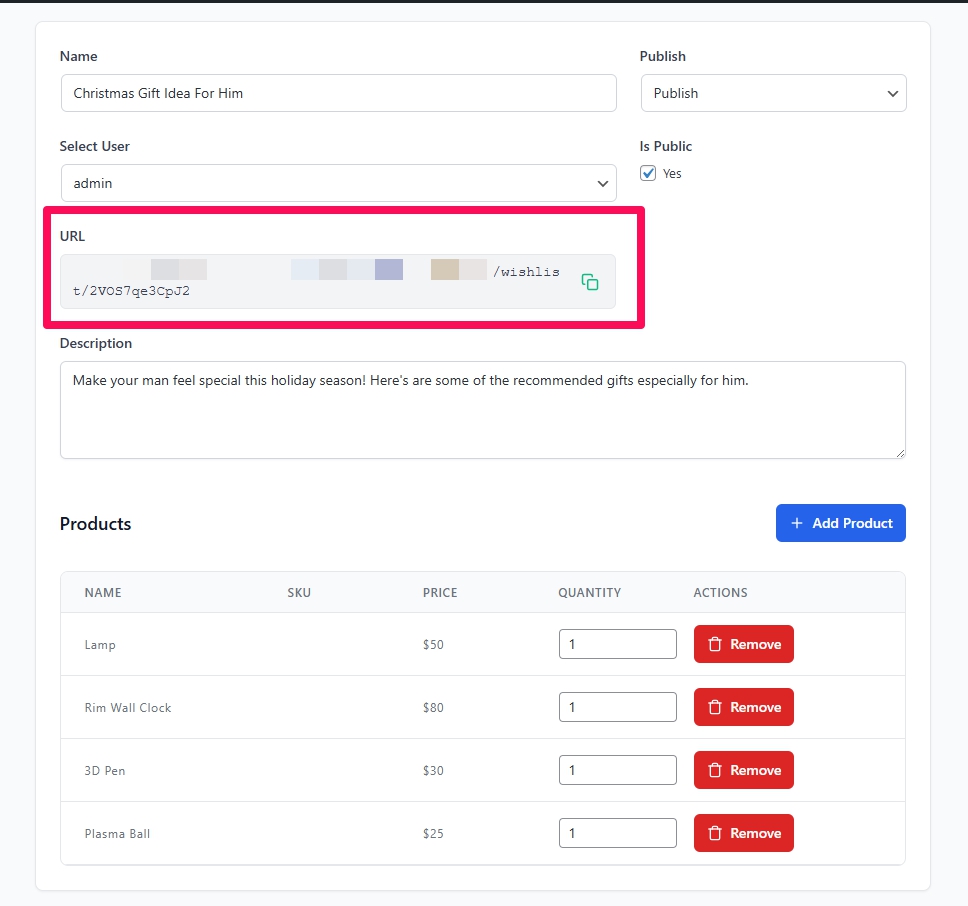This screenshot has height=906, width=968.
Task: Click the wishlist URL text box
Action: pyautogui.click(x=320, y=282)
